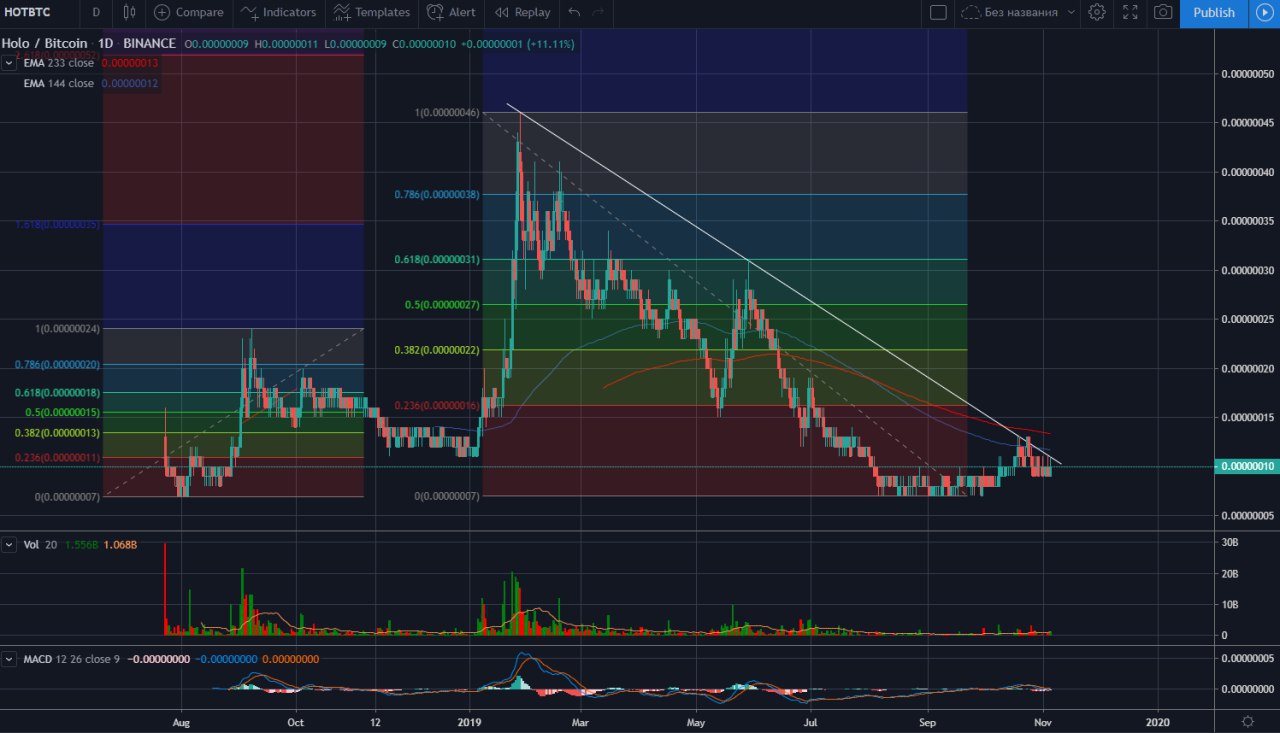The height and width of the screenshot is (733, 1280).
Task: Select the MACD 12 26 close 9 legend
Action: tap(73, 659)
